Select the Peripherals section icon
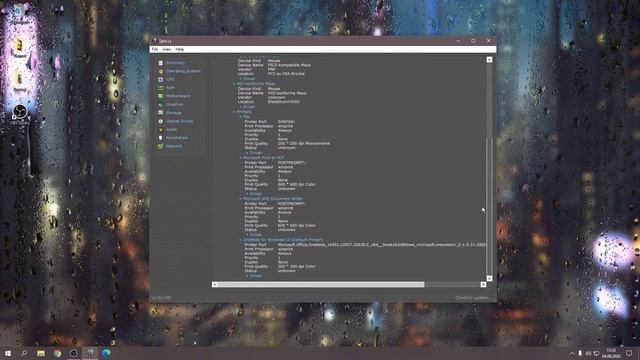This screenshot has height=360, width=640. (160, 138)
